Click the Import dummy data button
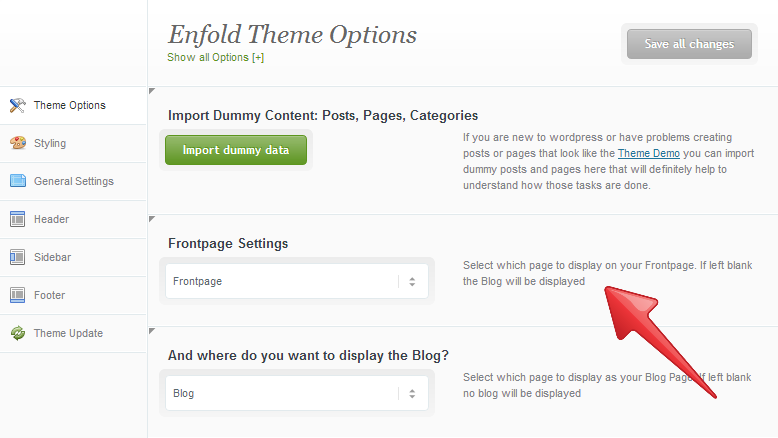The image size is (778, 438). pyautogui.click(x=236, y=150)
